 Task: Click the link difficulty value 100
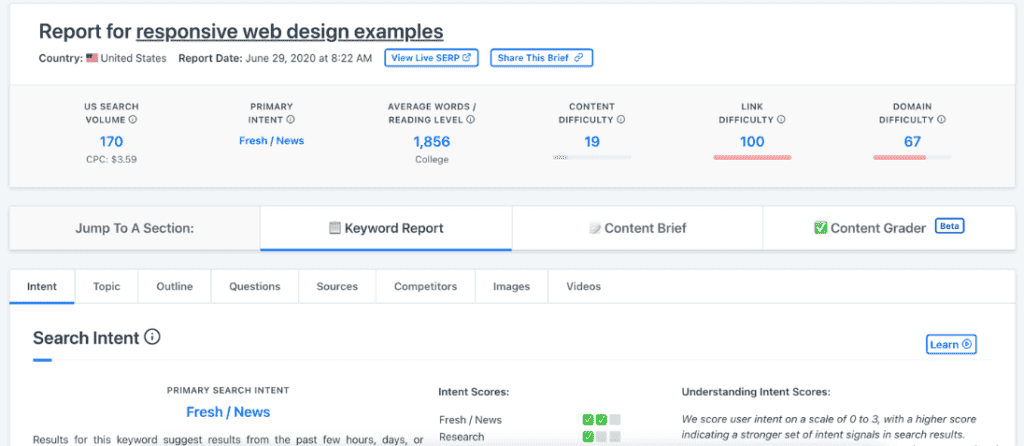752,142
